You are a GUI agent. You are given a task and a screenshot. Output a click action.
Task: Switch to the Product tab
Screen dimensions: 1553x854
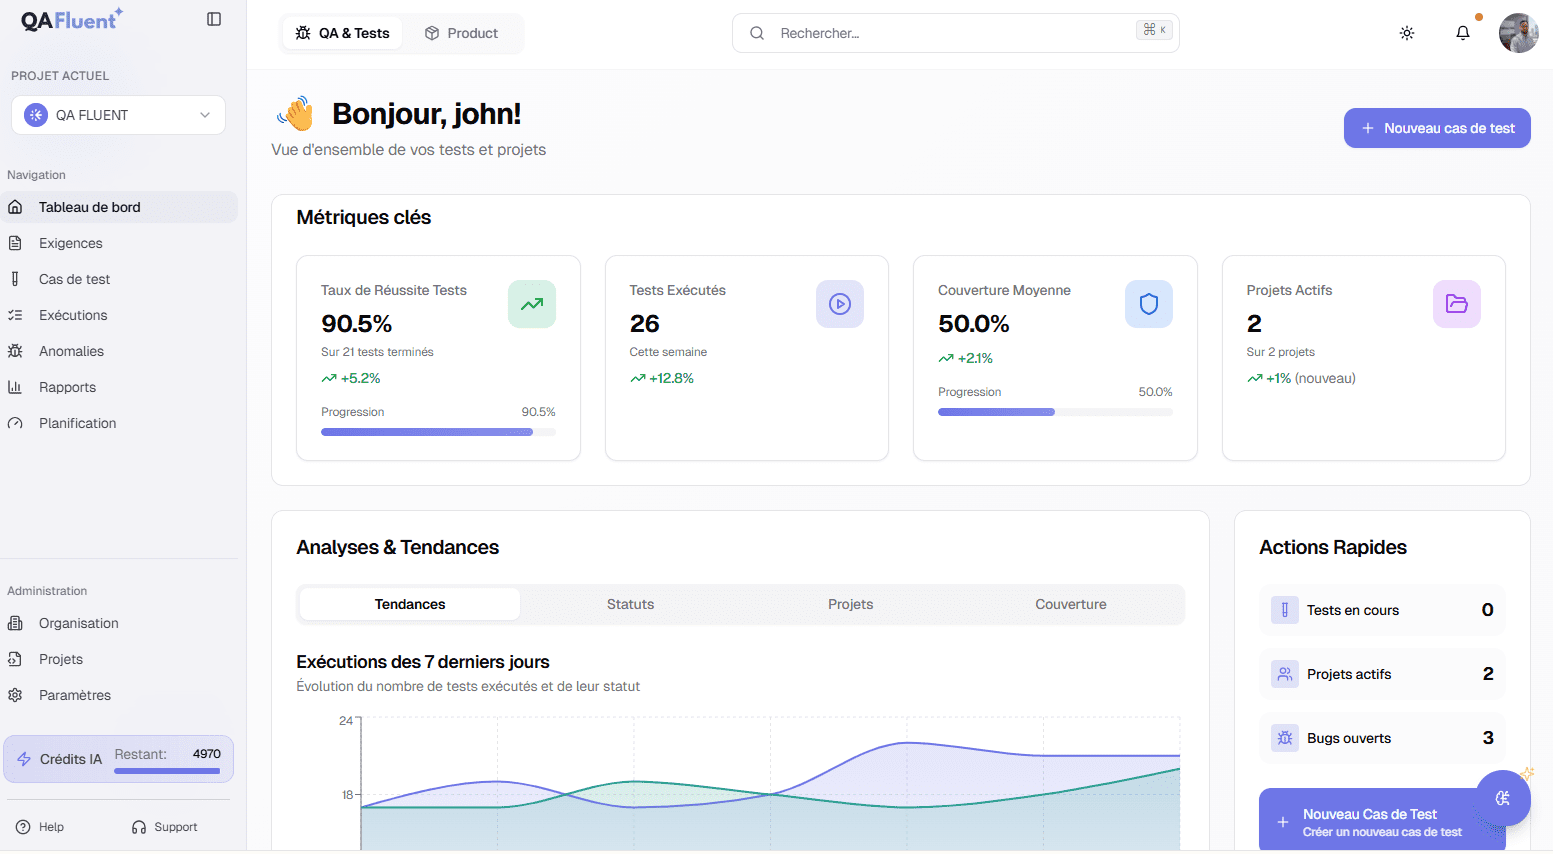coord(461,33)
